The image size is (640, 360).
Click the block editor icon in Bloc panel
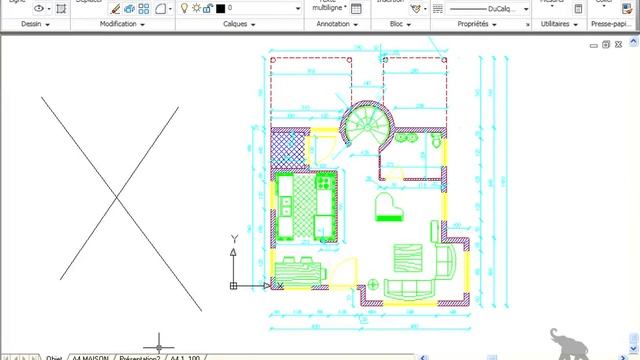[x=416, y=9]
